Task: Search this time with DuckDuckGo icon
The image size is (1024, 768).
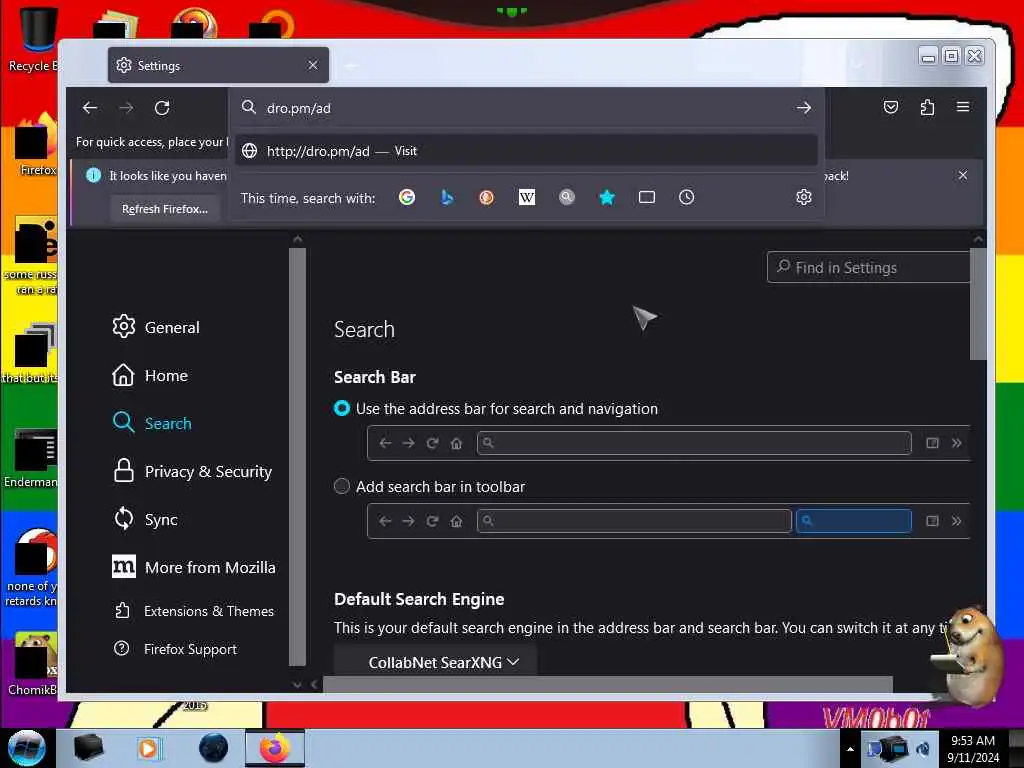Action: coord(487,197)
